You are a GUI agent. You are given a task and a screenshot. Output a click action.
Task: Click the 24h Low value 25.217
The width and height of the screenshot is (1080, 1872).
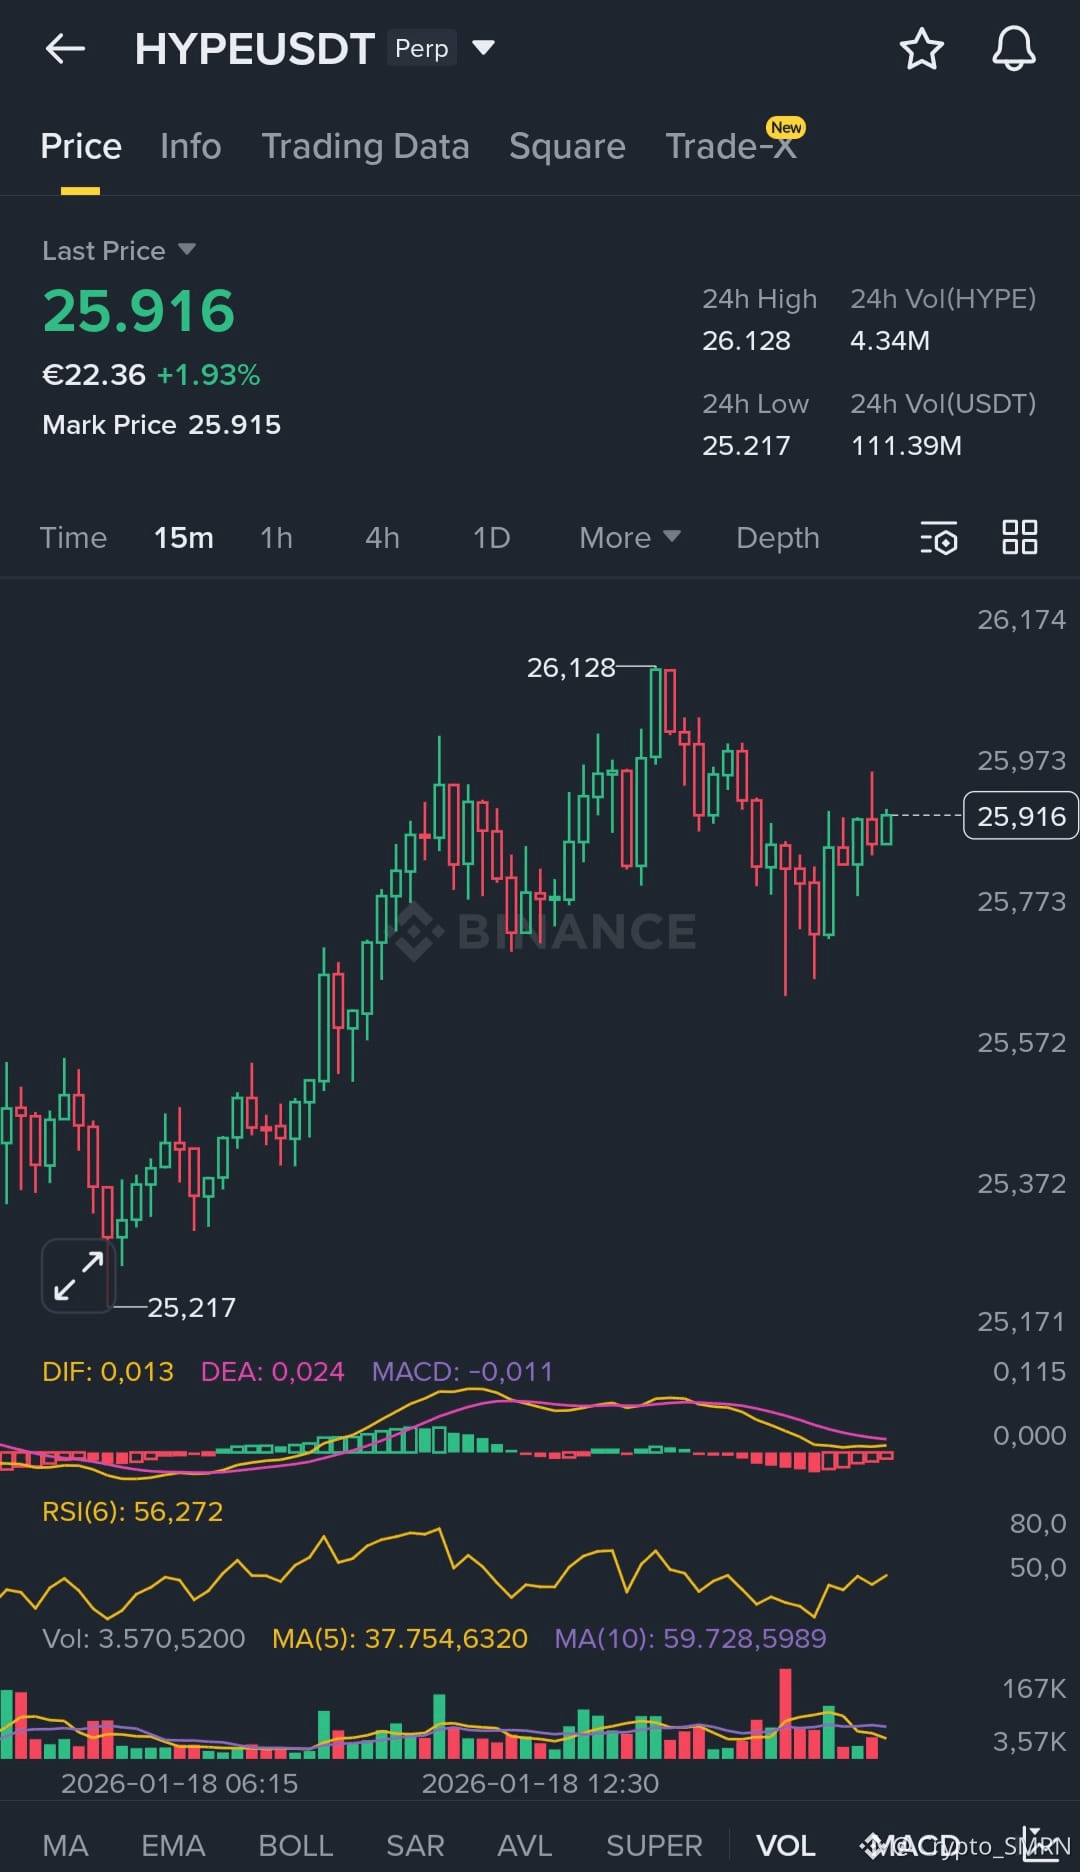tap(746, 446)
